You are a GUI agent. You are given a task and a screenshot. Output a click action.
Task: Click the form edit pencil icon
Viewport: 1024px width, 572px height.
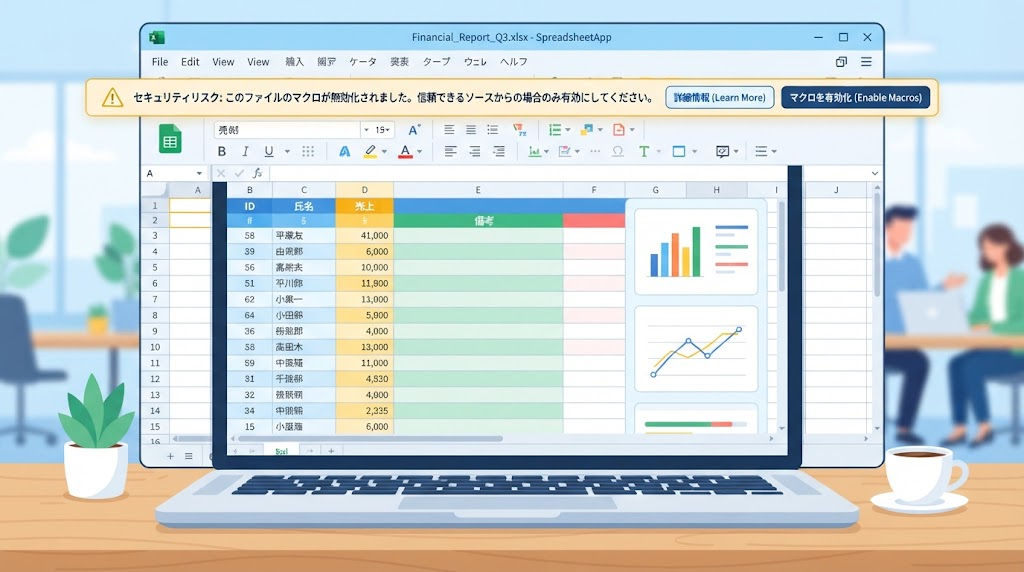click(565, 151)
